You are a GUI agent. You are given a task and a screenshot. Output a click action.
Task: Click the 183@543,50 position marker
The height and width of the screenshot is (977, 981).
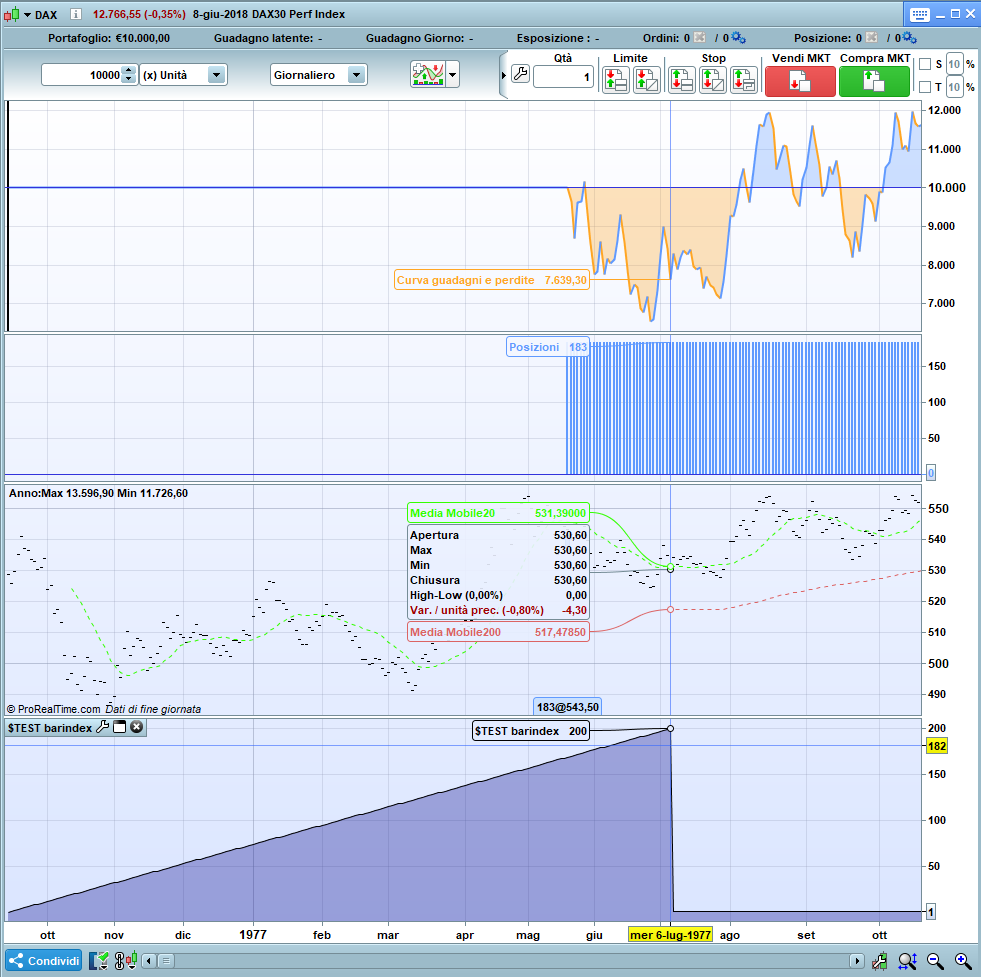tap(567, 707)
